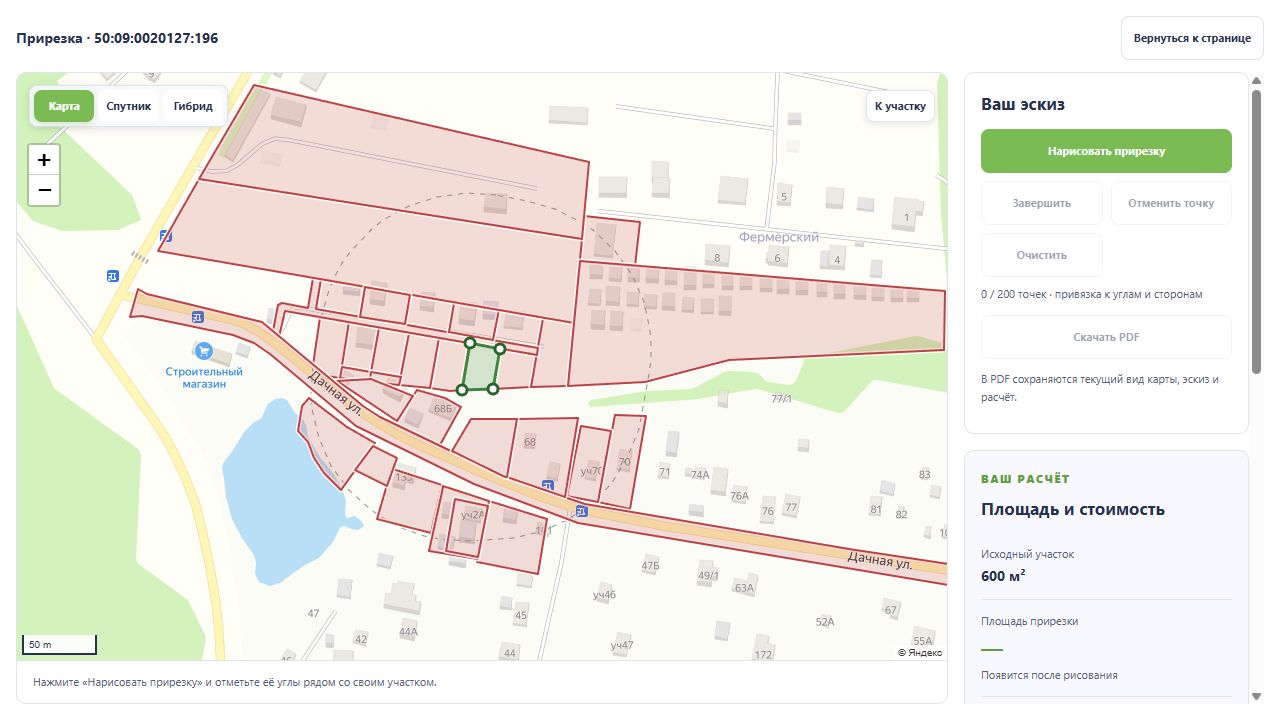This screenshot has height=720, width=1280.
Task: Select the Карта map mode
Action: tap(64, 106)
